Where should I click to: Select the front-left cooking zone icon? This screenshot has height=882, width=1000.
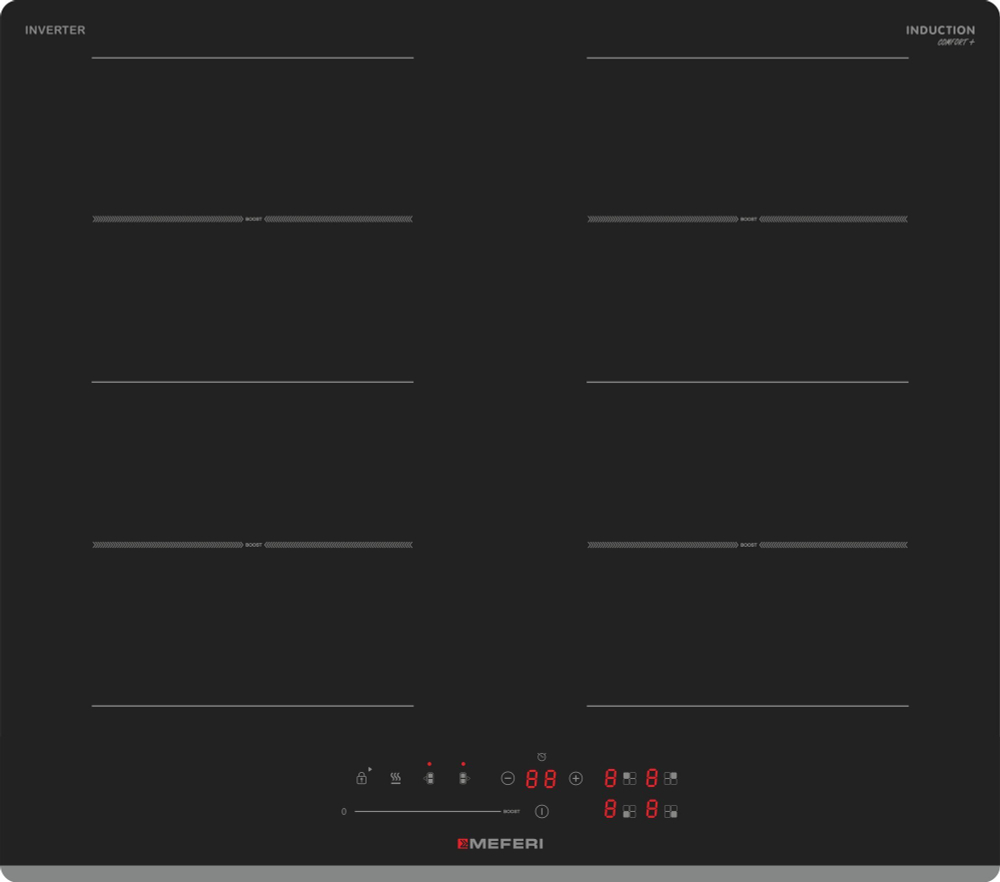point(629,811)
